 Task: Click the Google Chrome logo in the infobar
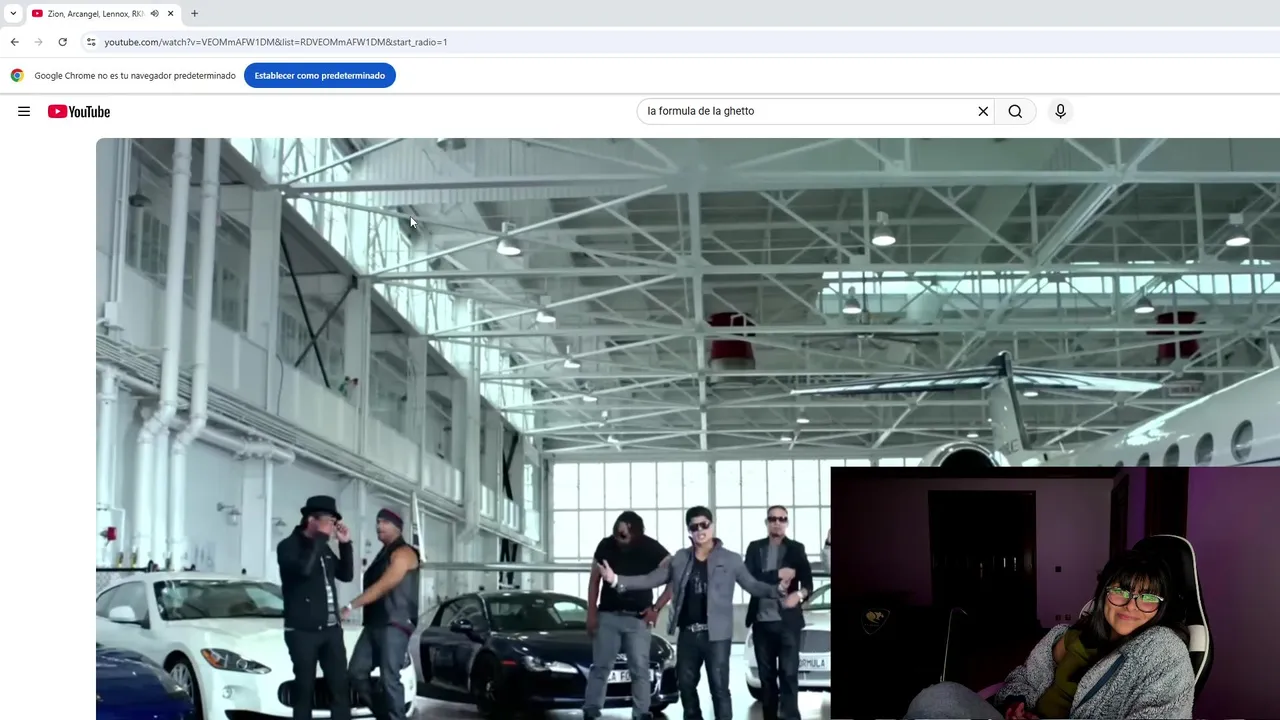(x=17, y=75)
